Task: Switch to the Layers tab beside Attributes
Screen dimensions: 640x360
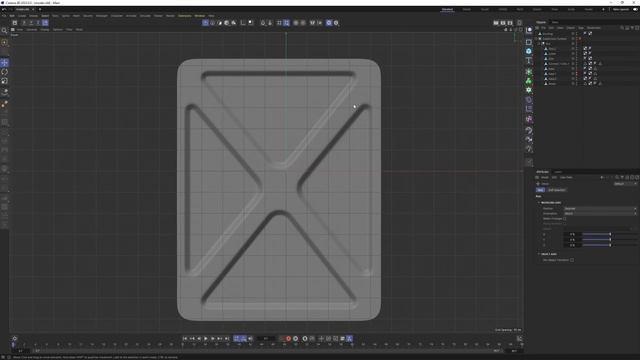Action: coord(558,172)
